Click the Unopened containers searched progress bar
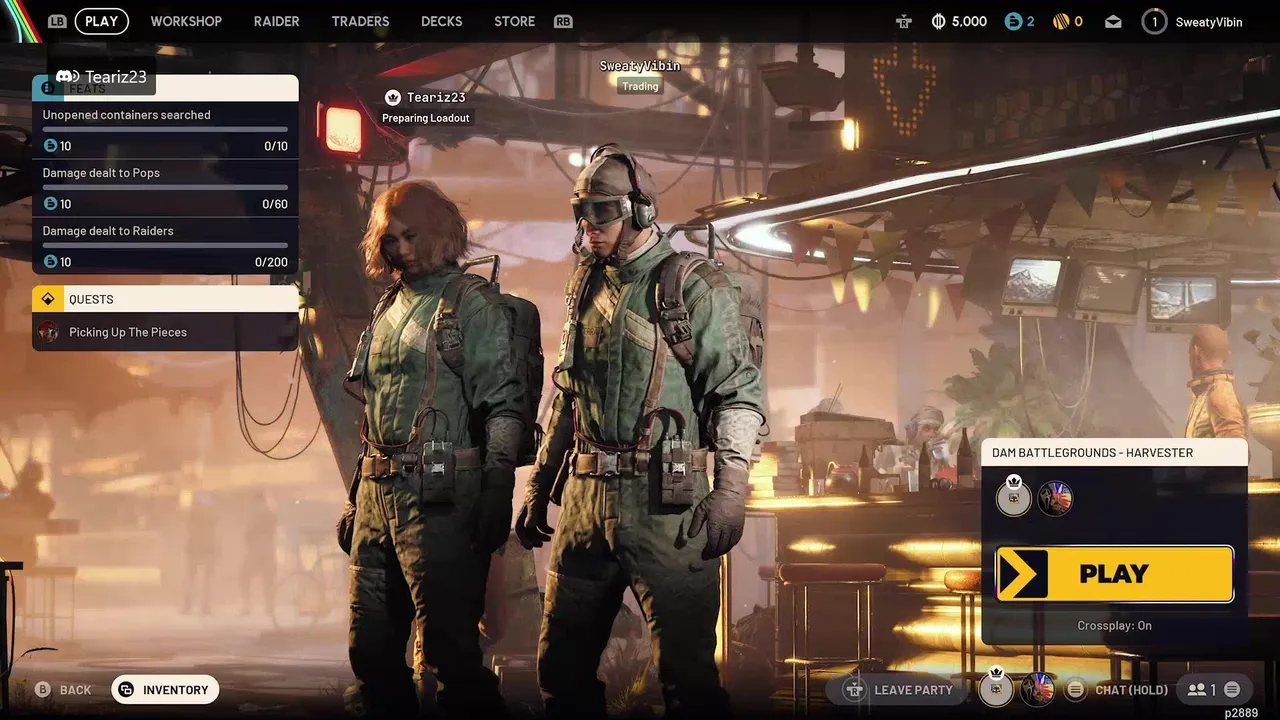Screen dimensions: 1280x720 [165, 129]
